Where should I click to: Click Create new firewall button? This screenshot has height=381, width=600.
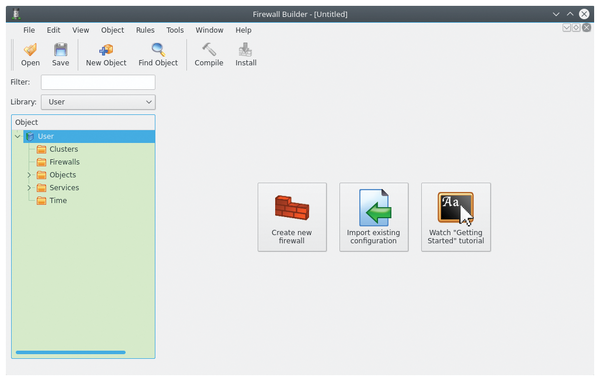(x=292, y=217)
